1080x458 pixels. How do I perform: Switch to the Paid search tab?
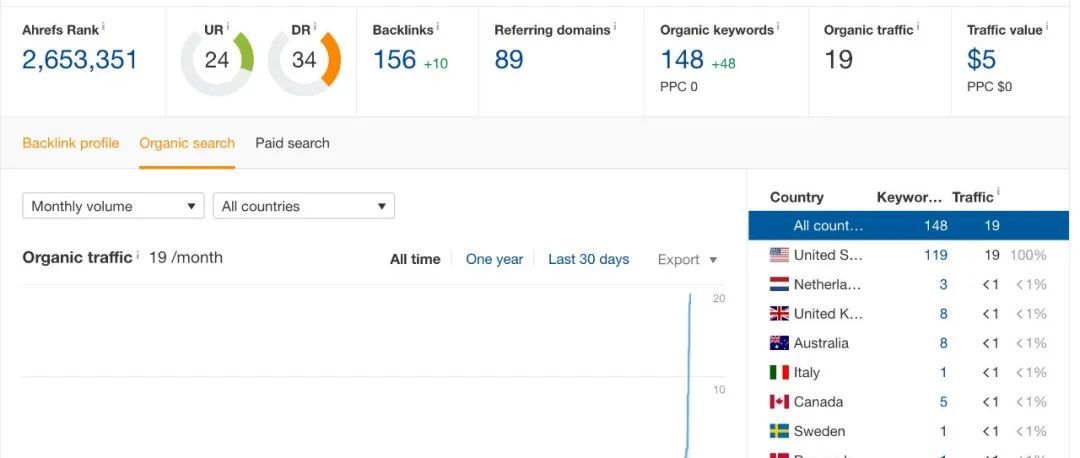pyautogui.click(x=292, y=143)
